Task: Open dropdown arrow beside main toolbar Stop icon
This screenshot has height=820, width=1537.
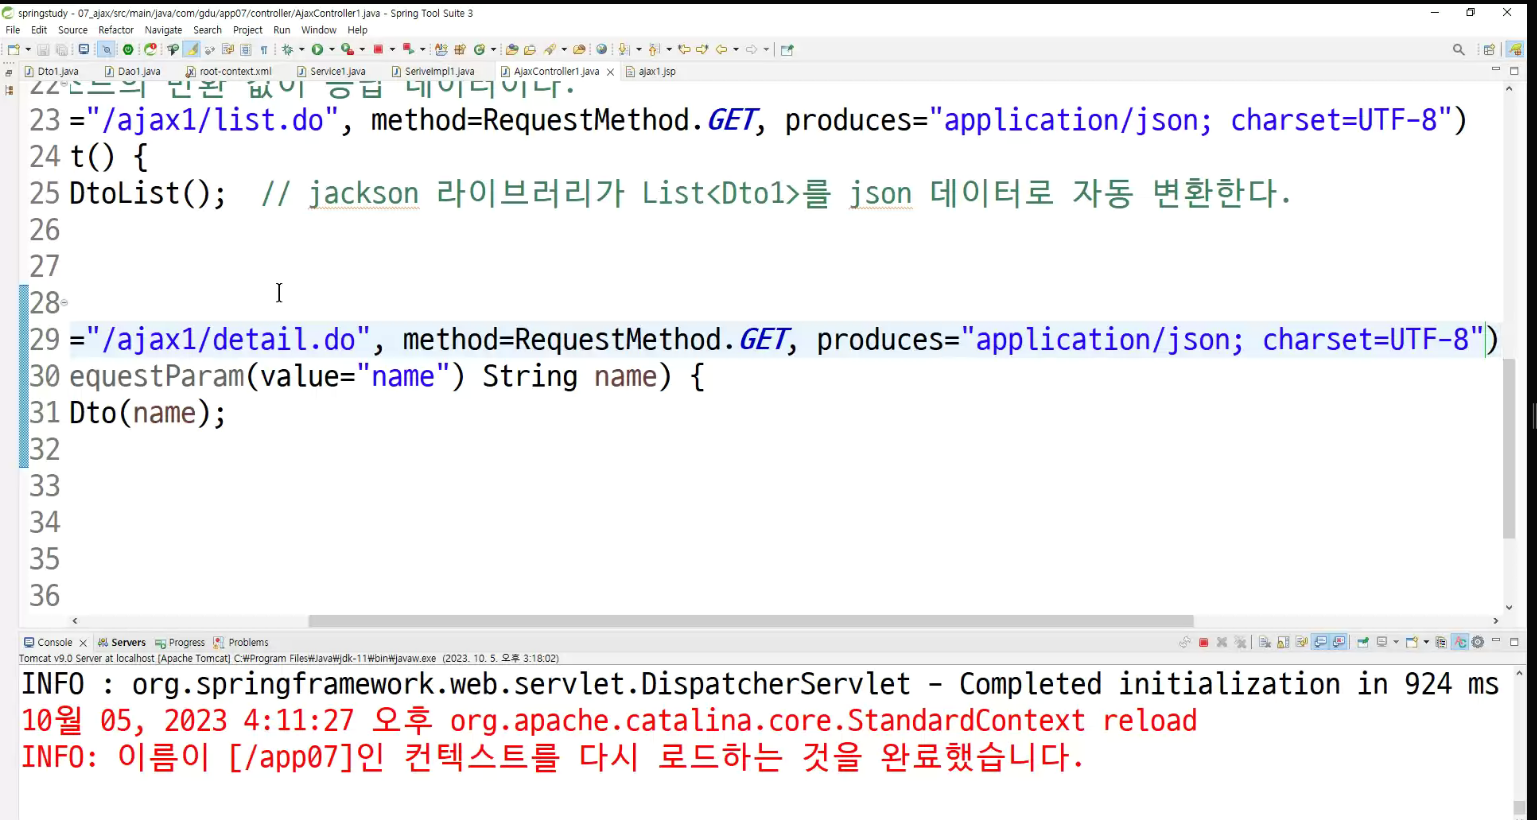Action: (x=392, y=49)
